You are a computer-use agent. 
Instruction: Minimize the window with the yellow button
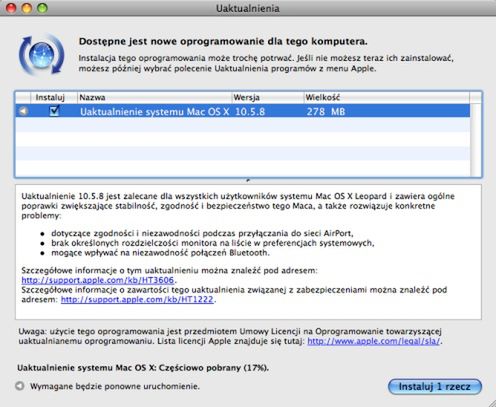click(27, 8)
